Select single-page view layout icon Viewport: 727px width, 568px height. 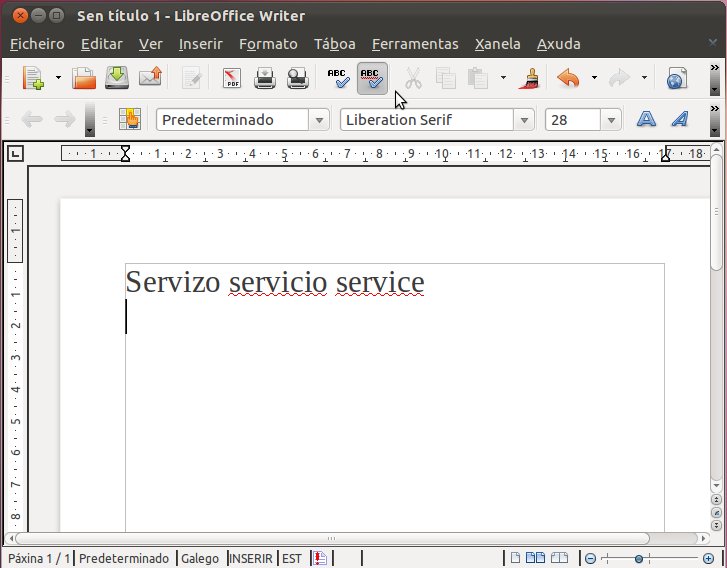[516, 557]
